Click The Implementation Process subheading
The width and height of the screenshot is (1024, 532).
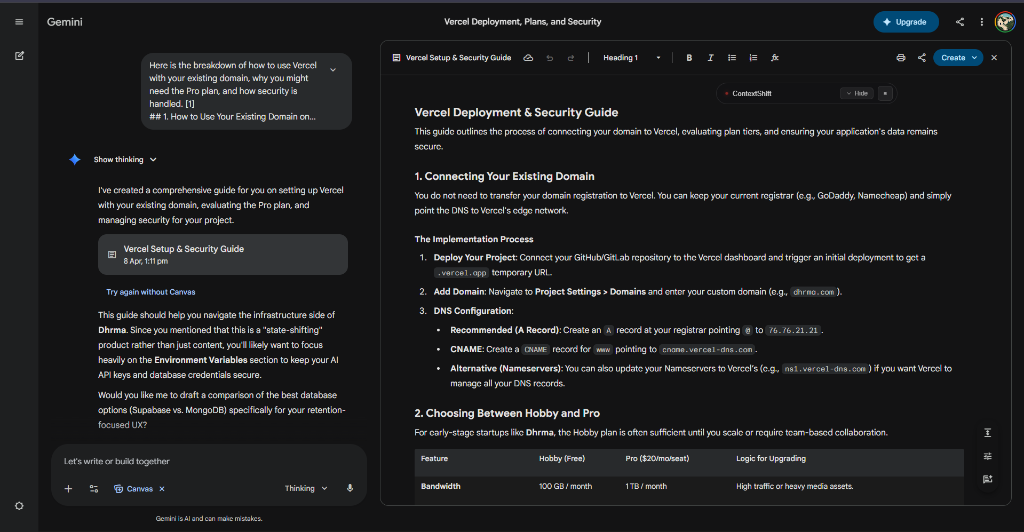pos(473,240)
